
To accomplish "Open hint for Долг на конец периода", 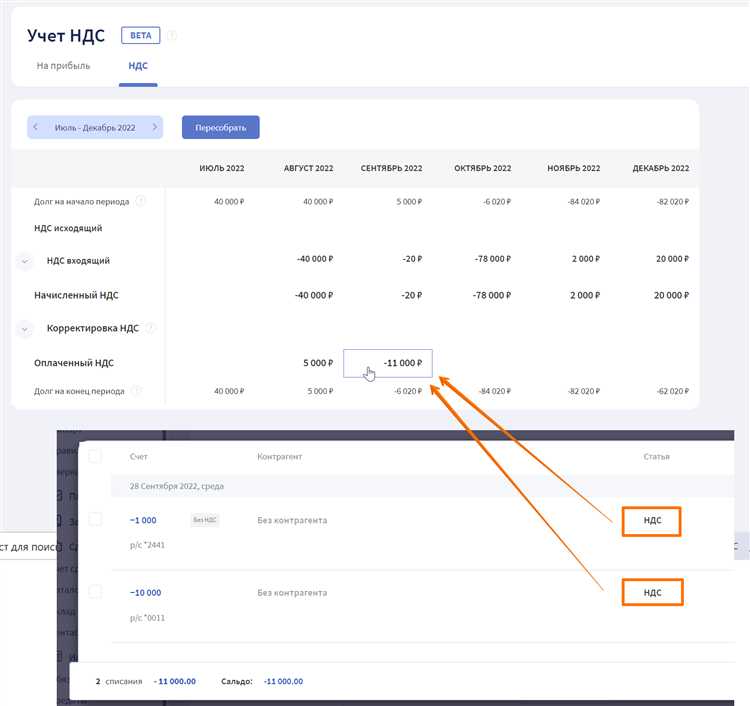I will tap(136, 391).
